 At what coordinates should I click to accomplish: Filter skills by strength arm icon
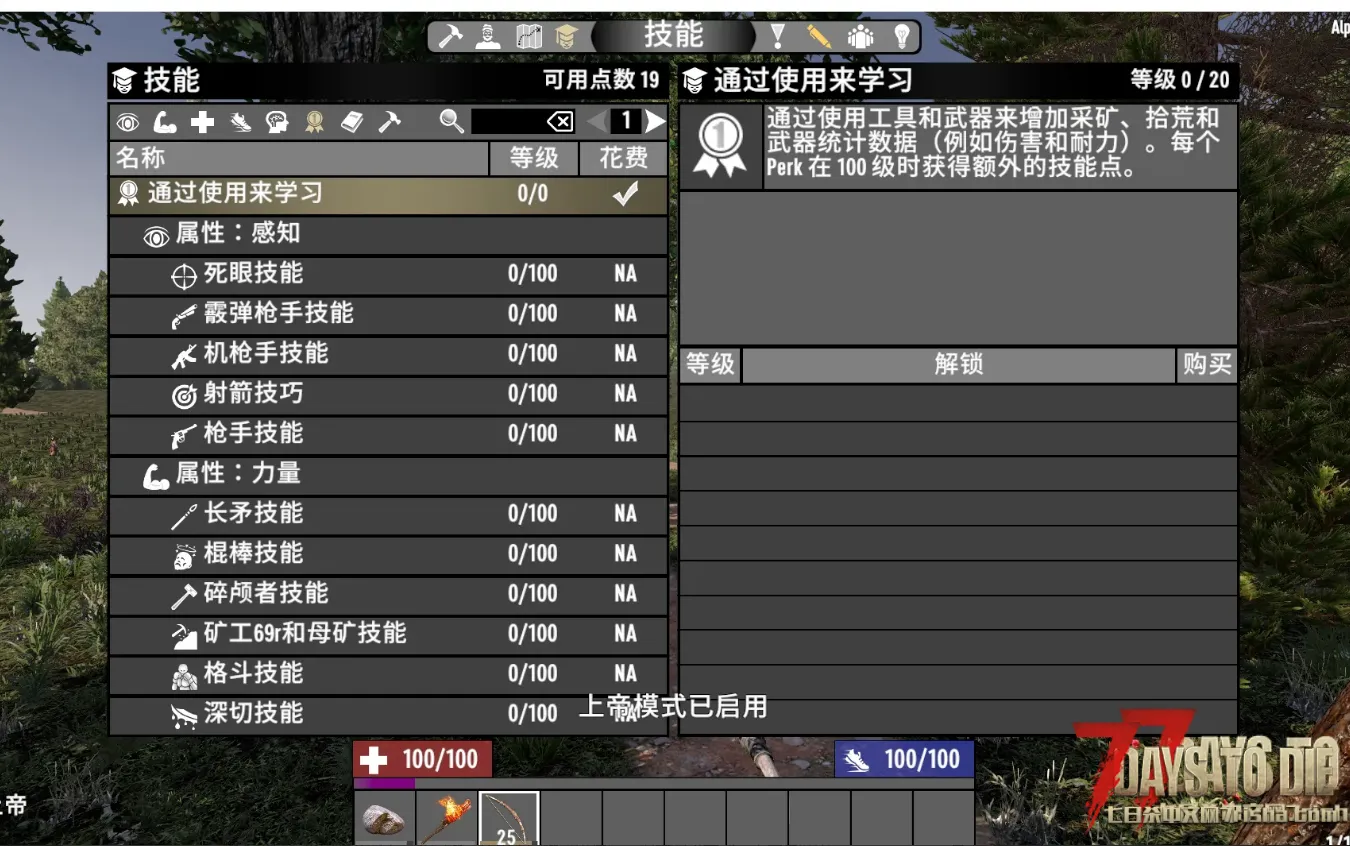pos(165,122)
